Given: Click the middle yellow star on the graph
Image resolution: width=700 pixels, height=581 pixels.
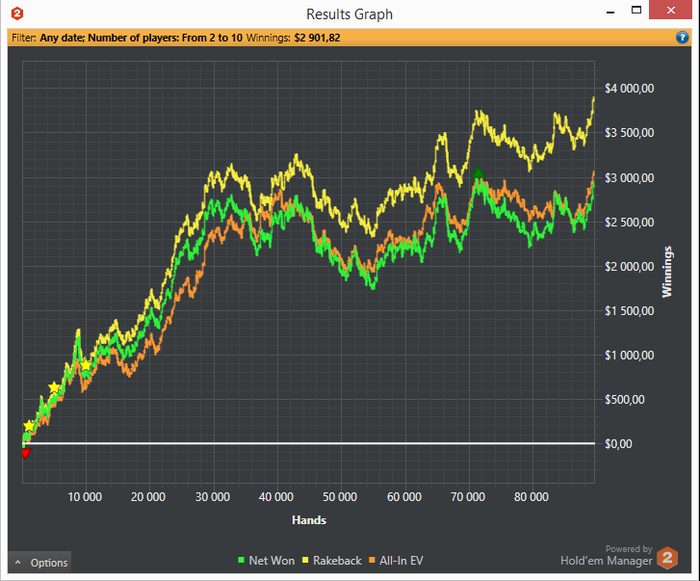Looking at the screenshot, I should coord(54,388).
